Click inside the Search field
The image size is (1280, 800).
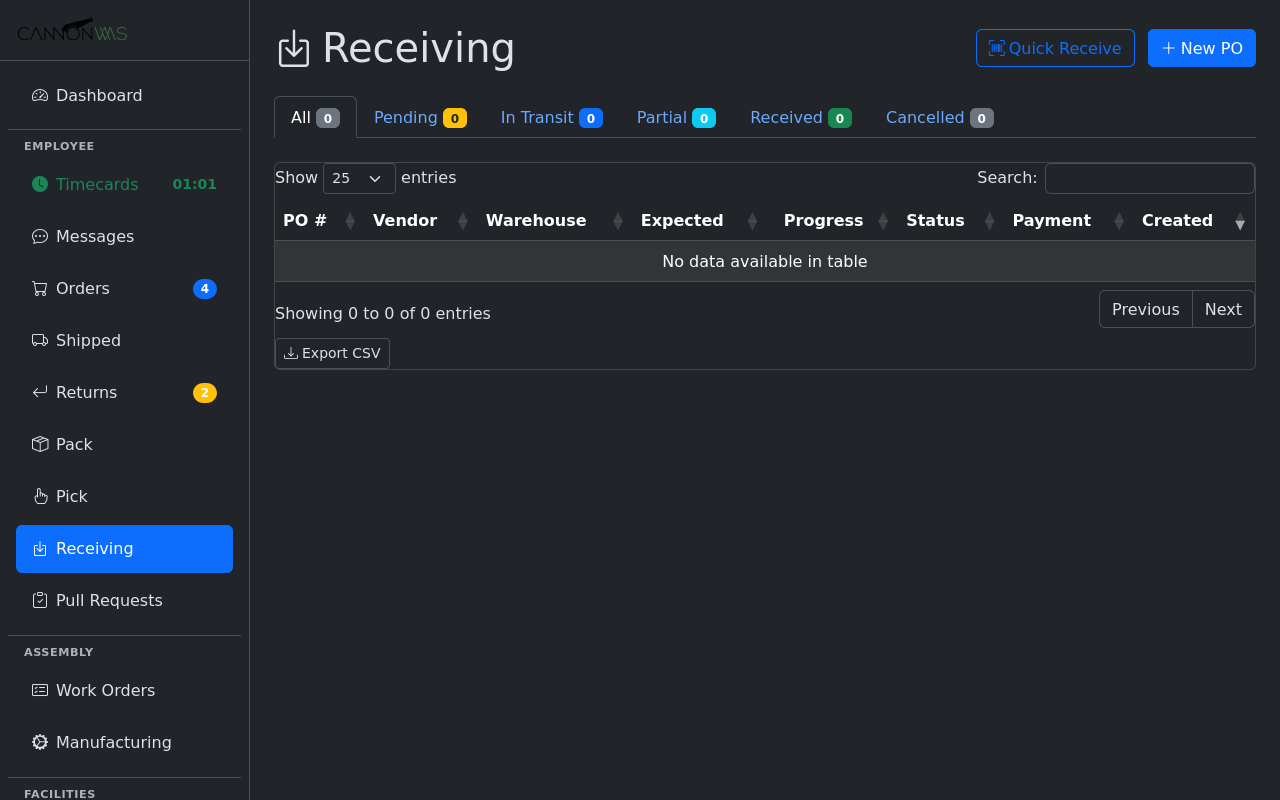[1150, 178]
